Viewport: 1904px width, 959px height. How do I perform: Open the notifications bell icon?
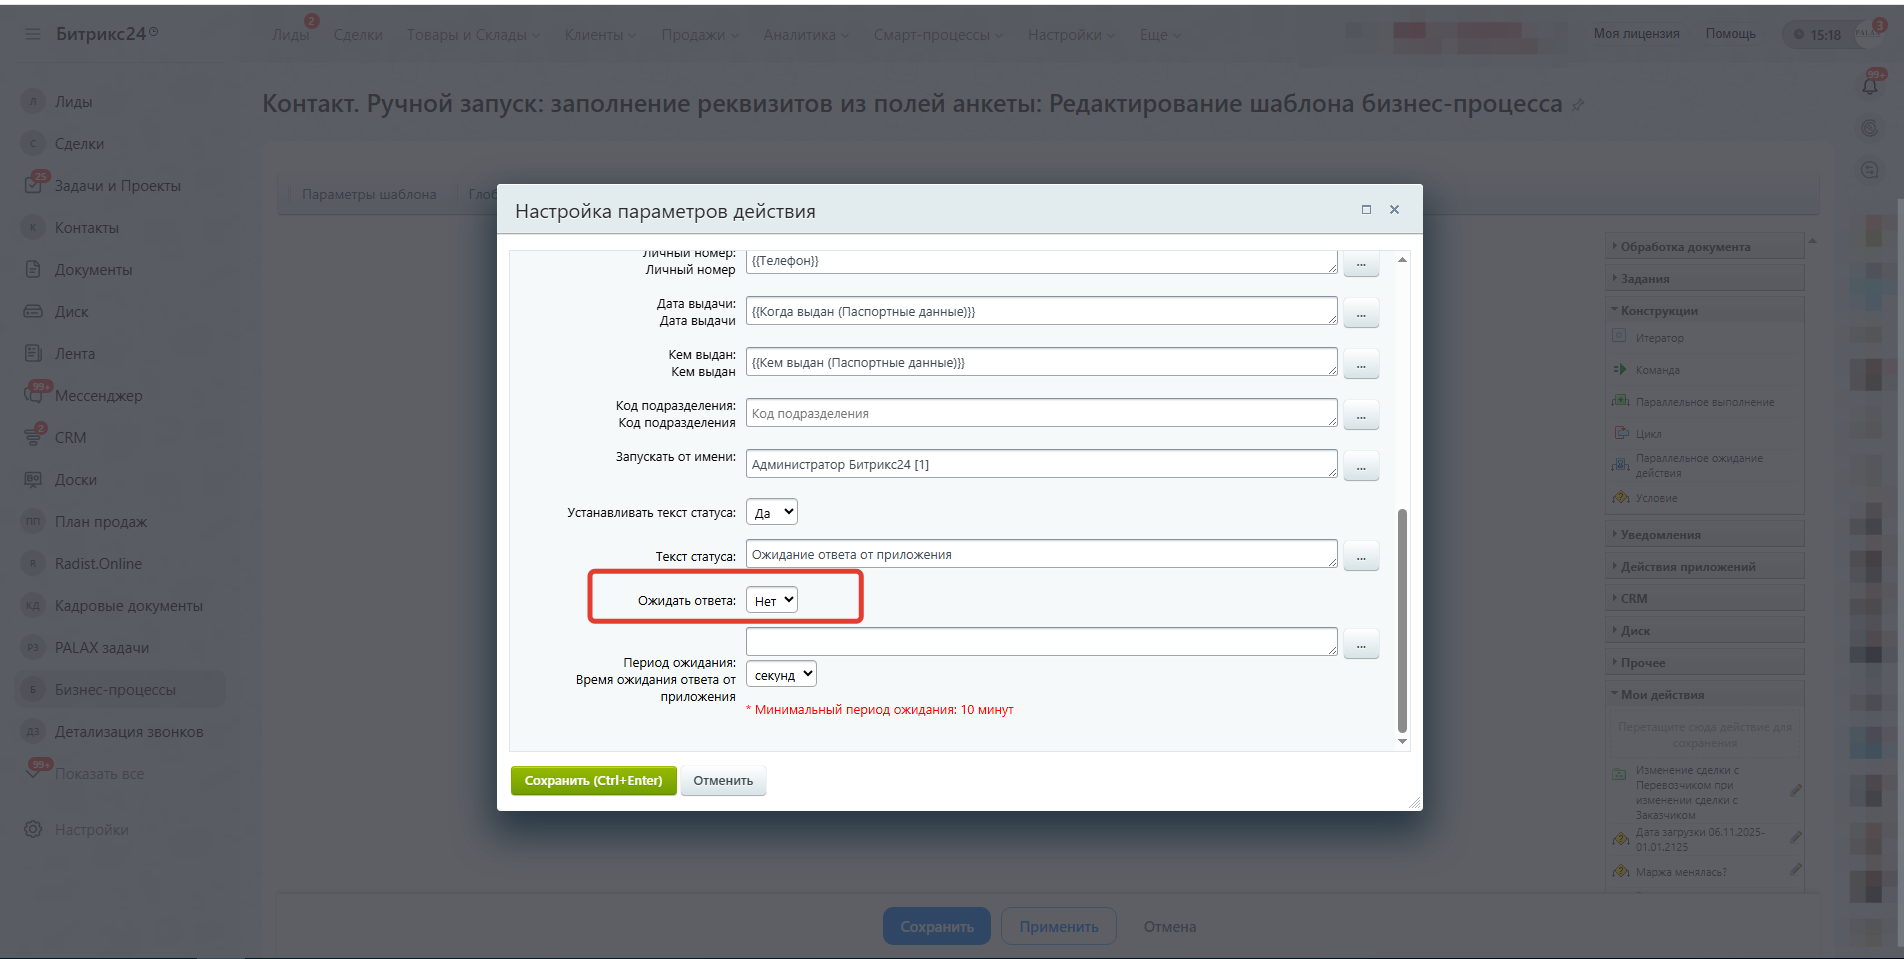pyautogui.click(x=1870, y=85)
